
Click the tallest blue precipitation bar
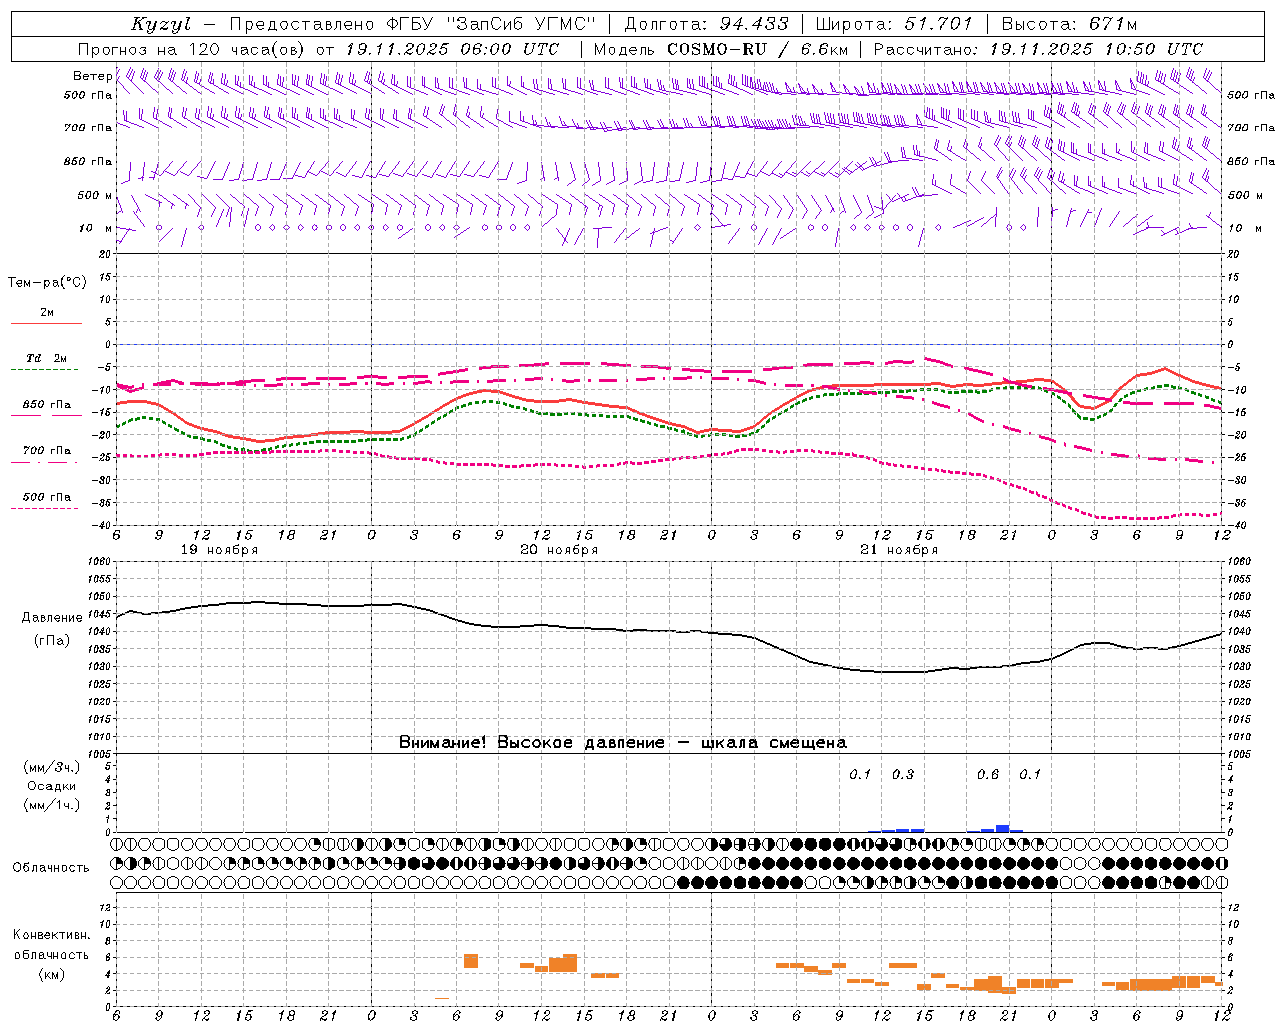1003,828
